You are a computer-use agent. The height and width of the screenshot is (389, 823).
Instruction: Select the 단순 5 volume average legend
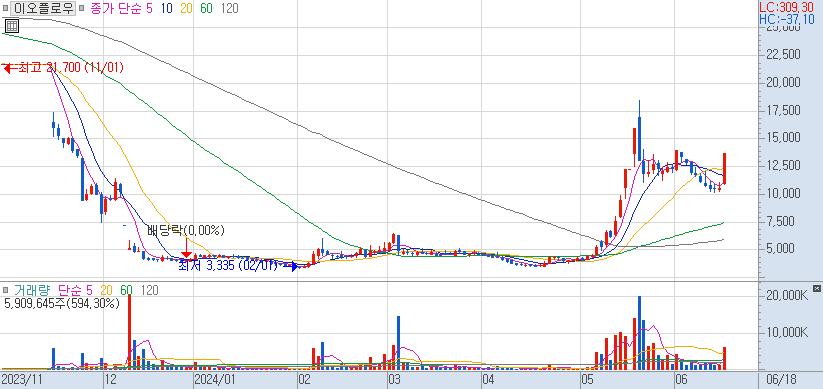(75, 290)
